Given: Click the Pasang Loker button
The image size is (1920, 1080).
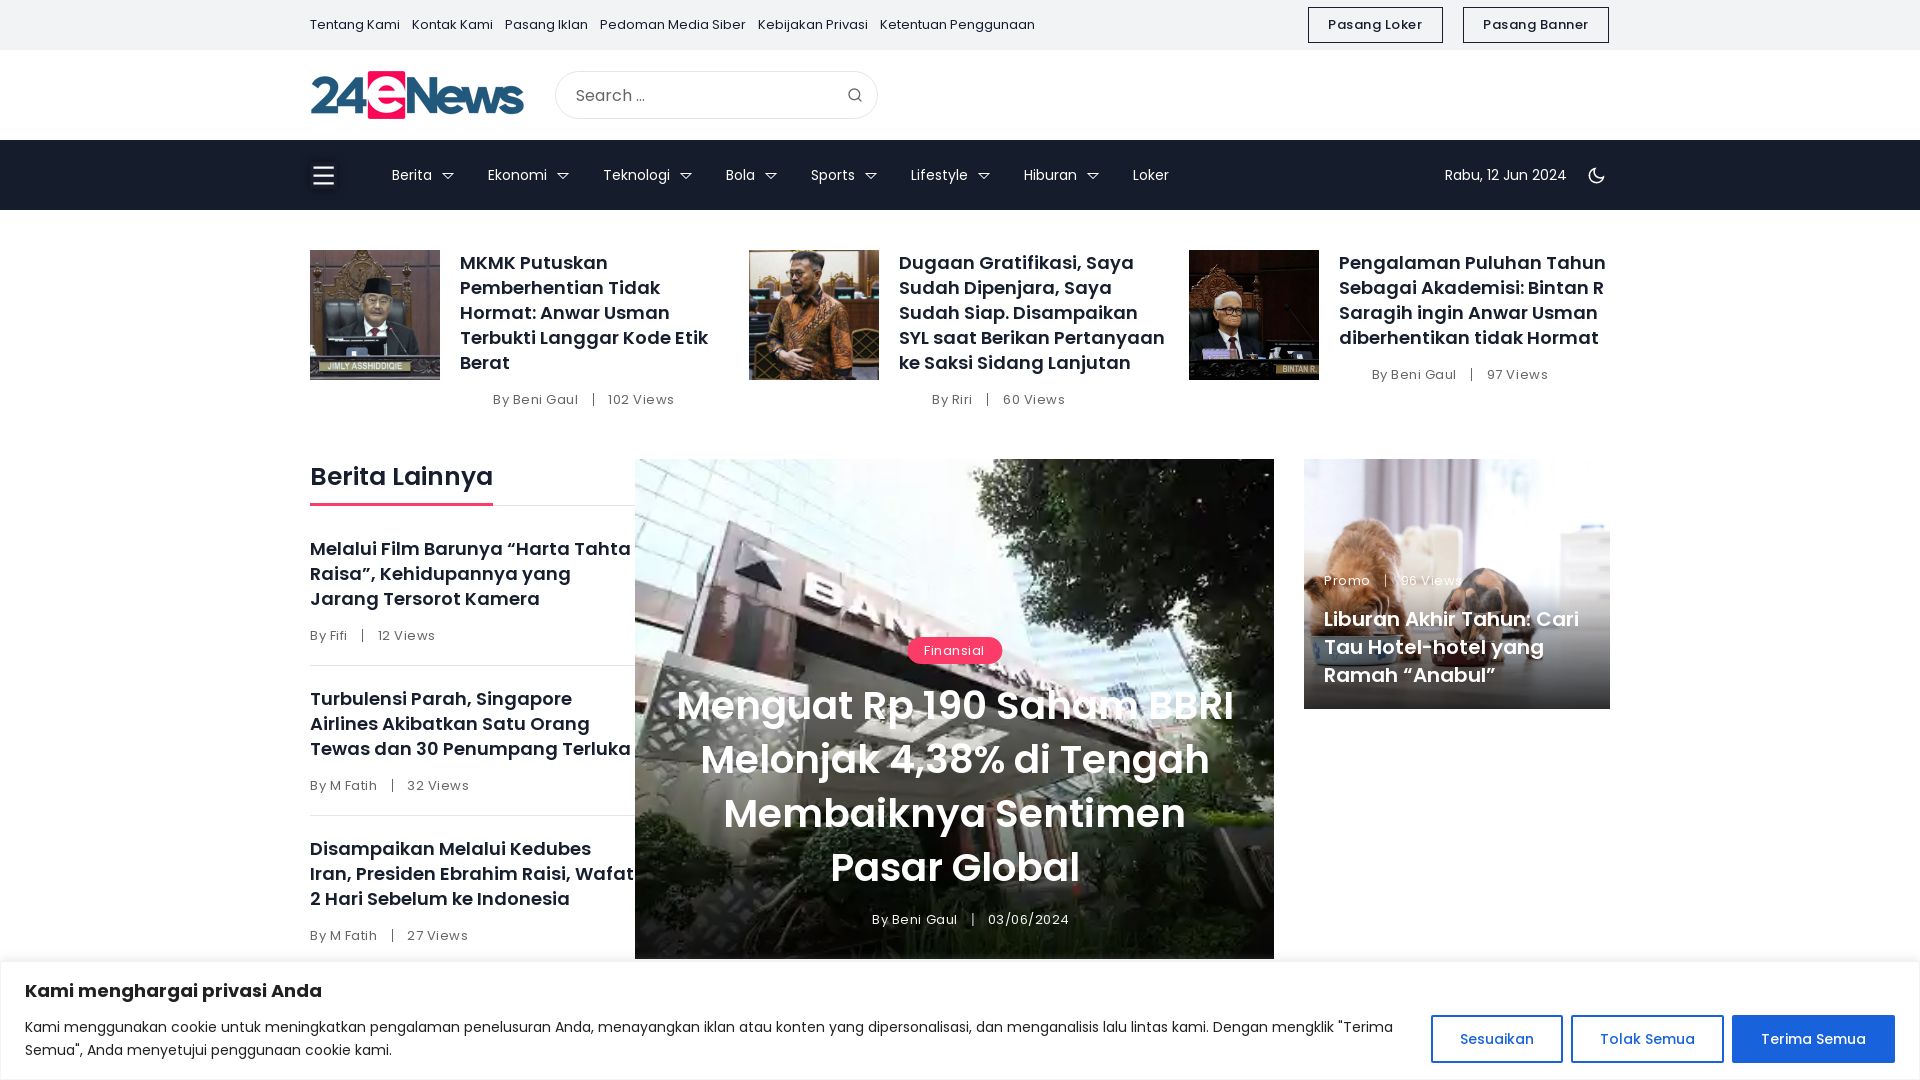Looking at the screenshot, I should tap(1375, 25).
